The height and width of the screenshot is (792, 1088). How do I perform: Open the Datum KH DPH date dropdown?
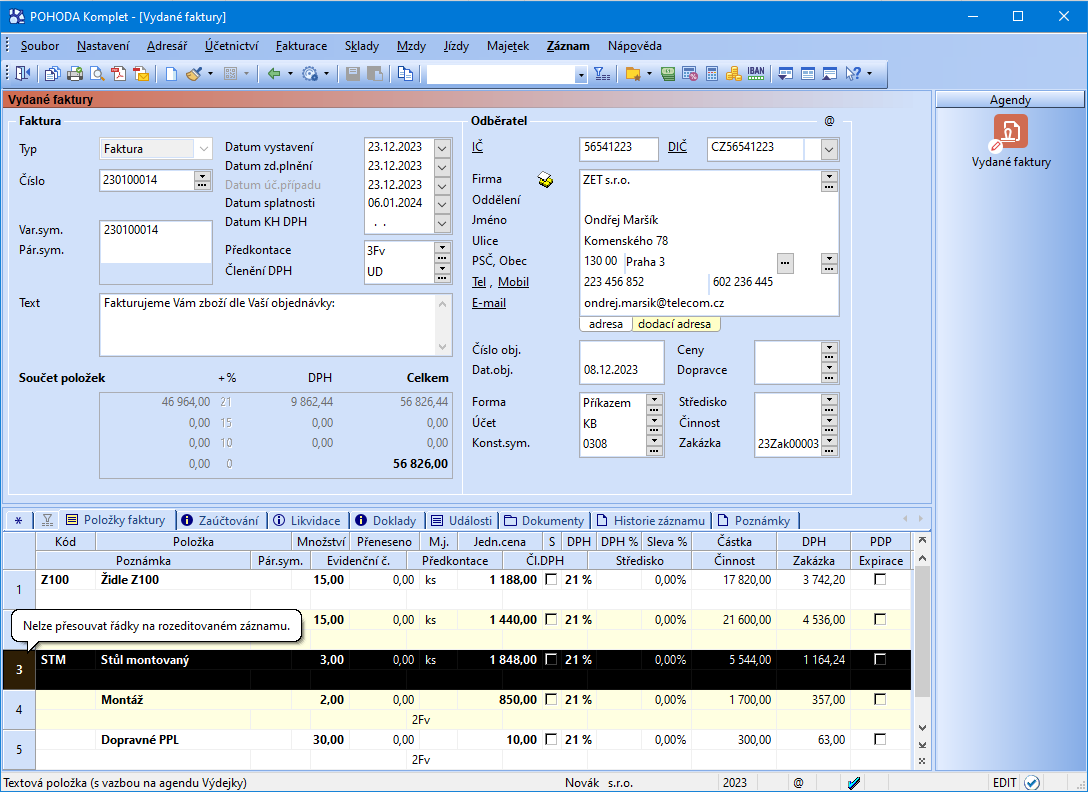(x=442, y=223)
